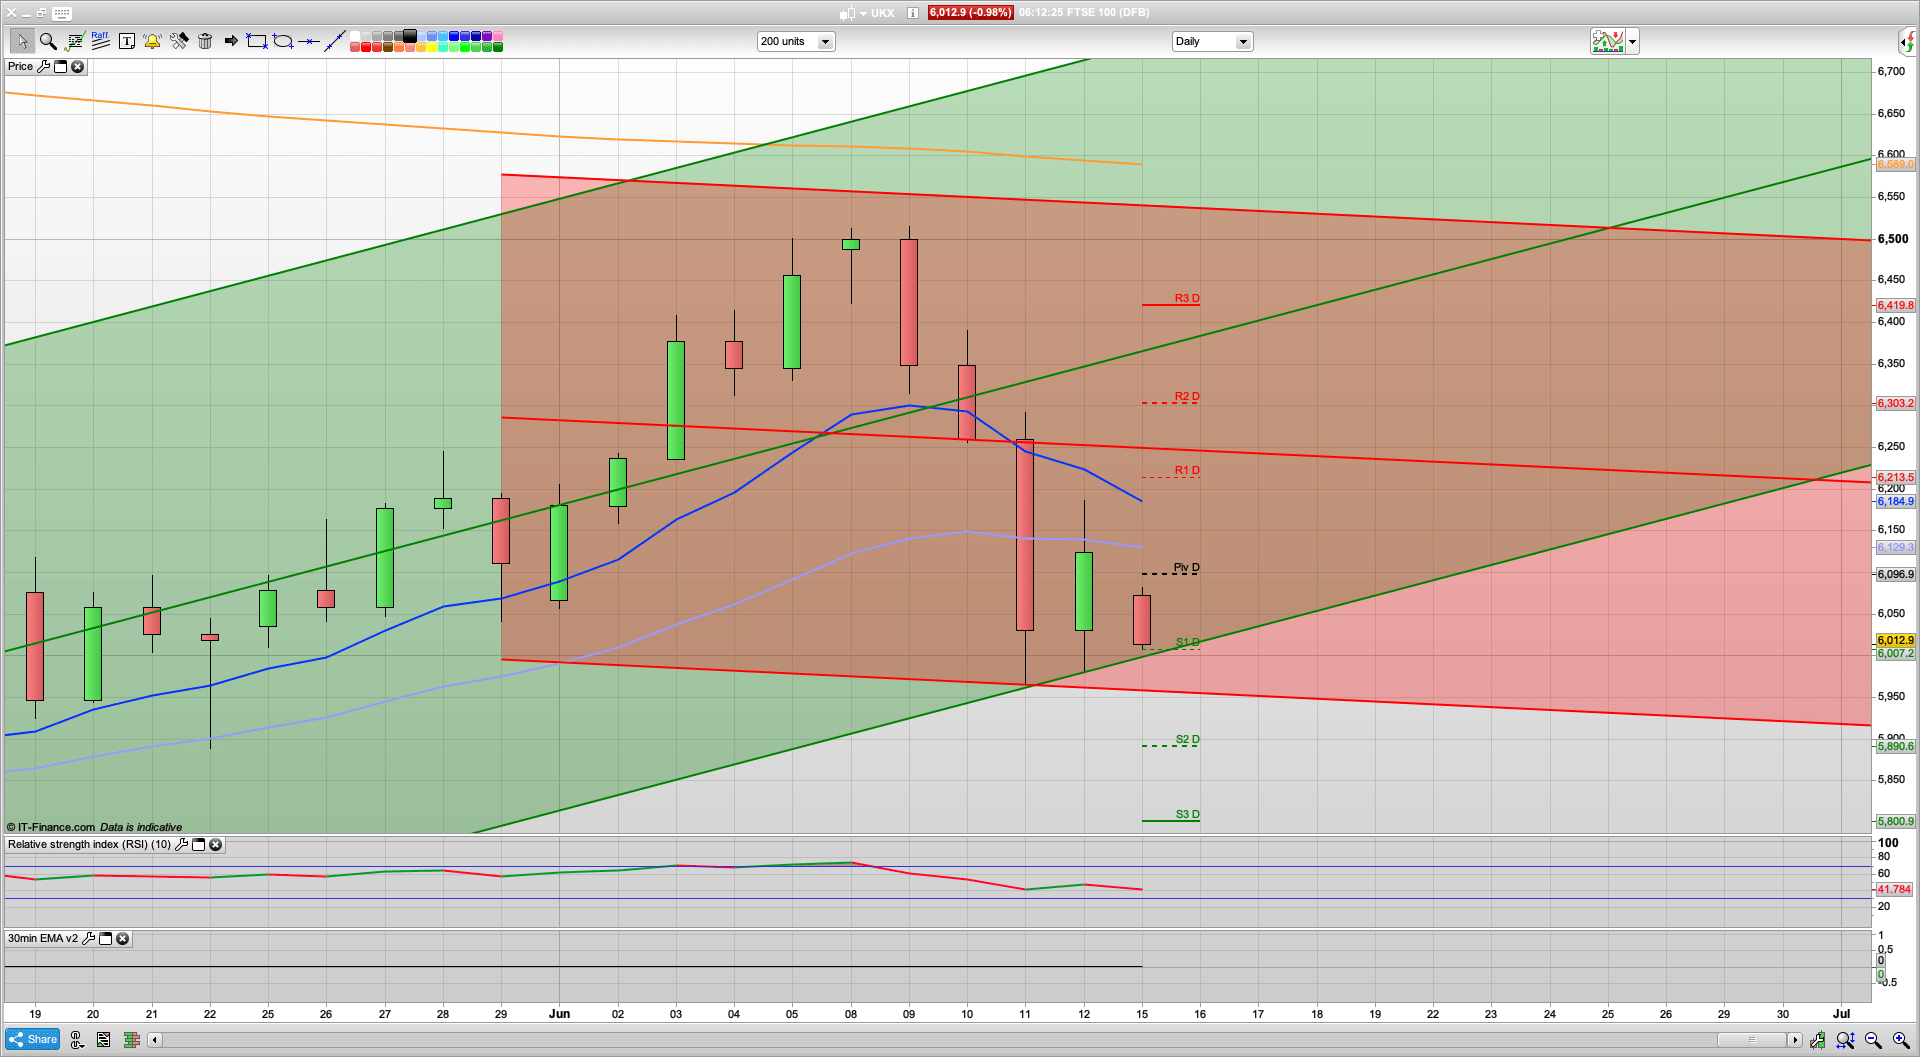Click the 5,800.9 price axis label

tap(1895, 821)
